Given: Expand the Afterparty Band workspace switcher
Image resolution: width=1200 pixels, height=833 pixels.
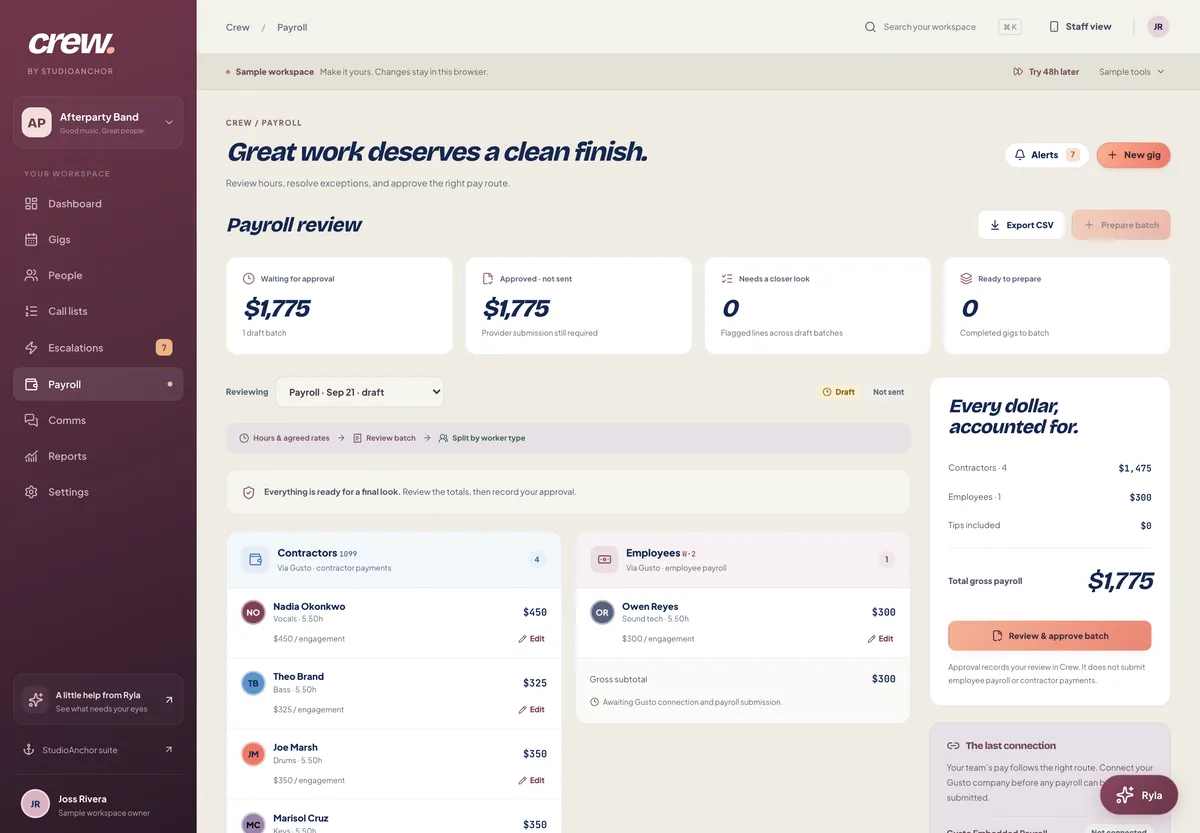Looking at the screenshot, I should click(98, 123).
